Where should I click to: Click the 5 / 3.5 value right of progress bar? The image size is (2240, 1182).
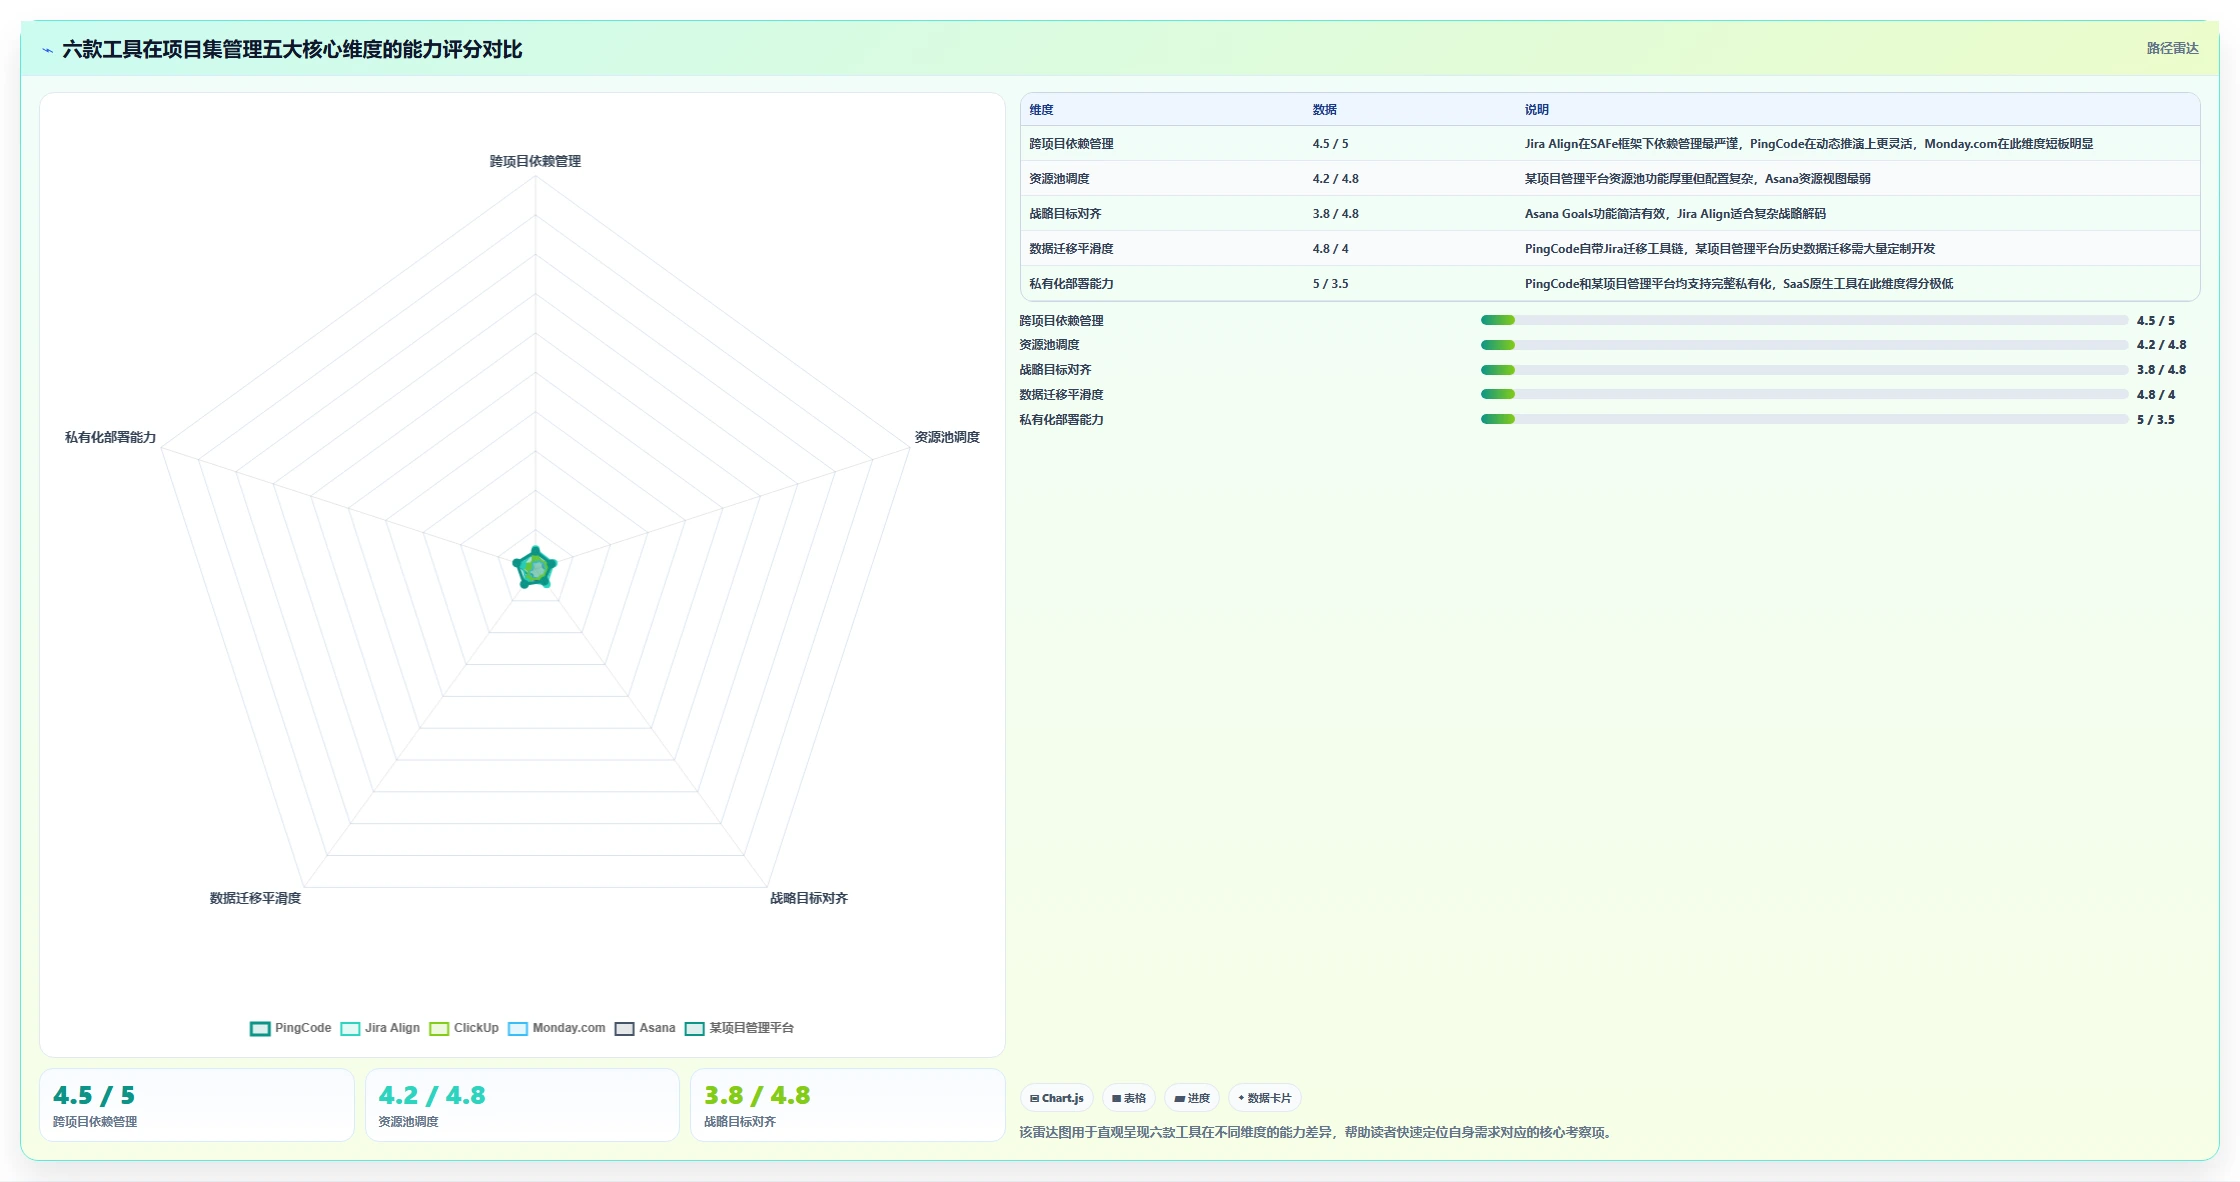point(2155,420)
